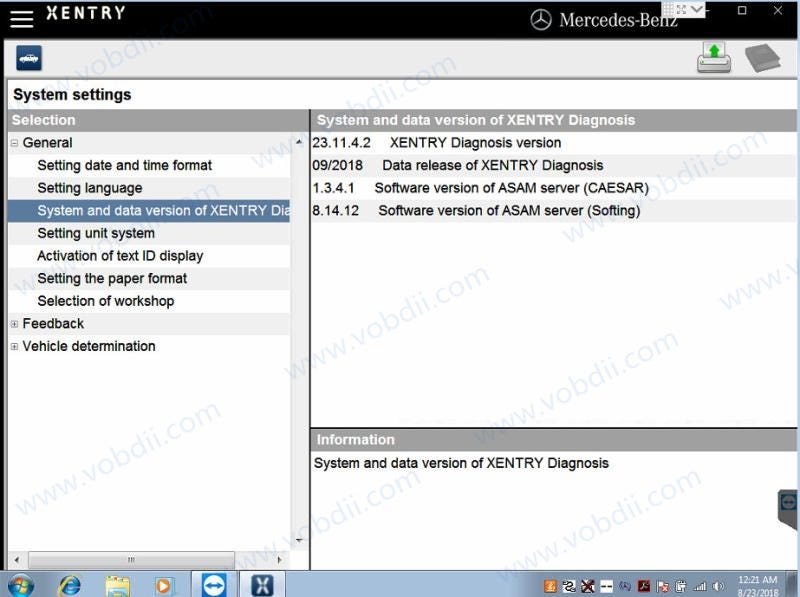Click the Adobe Reader tray icon
The width and height of the screenshot is (800, 597).
tap(644, 586)
